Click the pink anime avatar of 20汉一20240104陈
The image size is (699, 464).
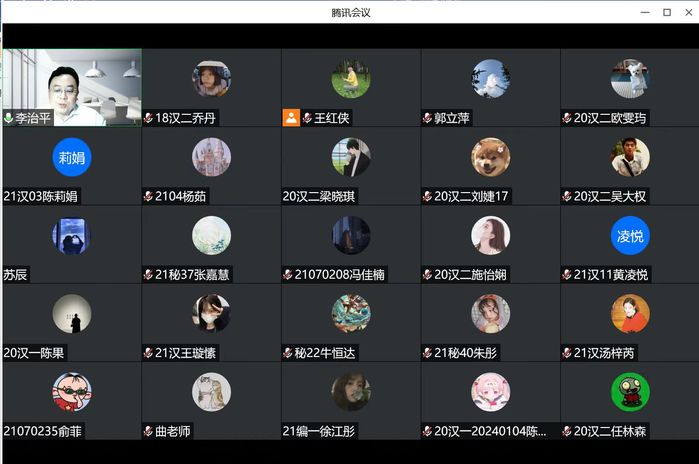point(490,392)
